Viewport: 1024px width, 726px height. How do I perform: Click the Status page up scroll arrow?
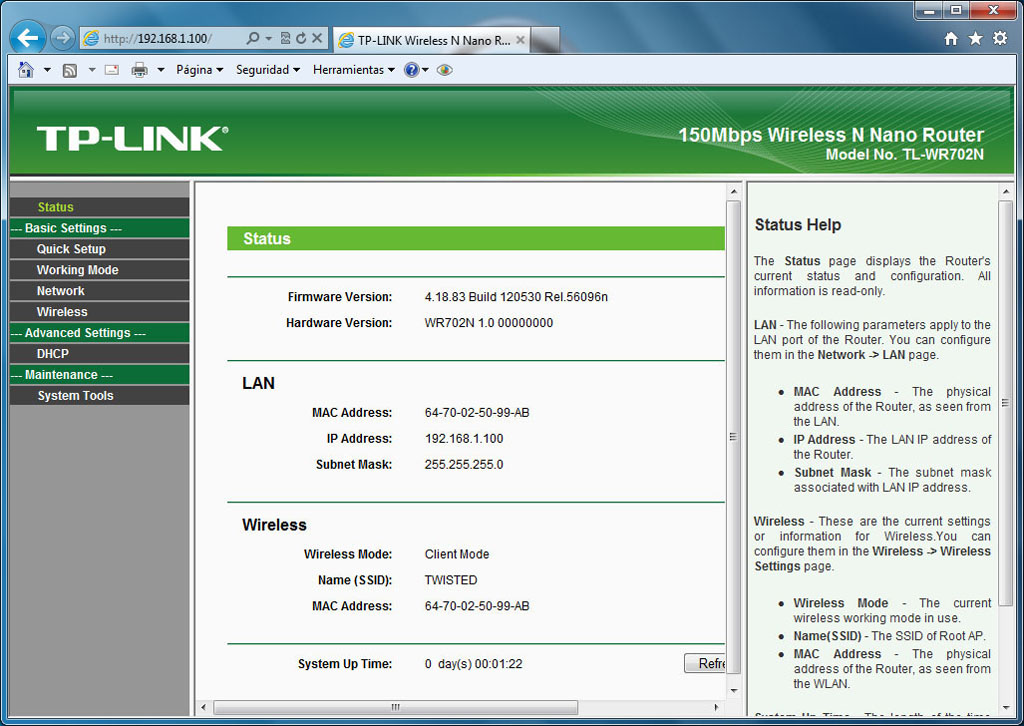(733, 192)
